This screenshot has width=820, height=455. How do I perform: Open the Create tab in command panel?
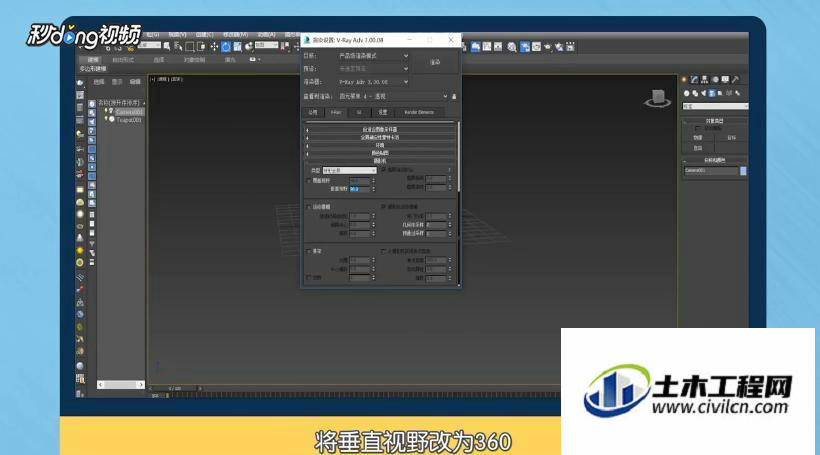point(684,79)
